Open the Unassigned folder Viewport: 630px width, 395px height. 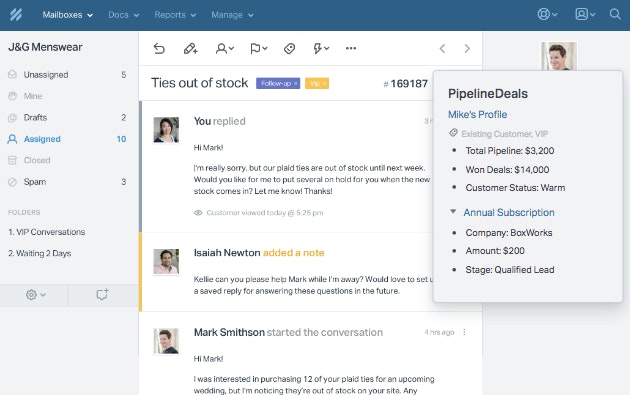point(67,75)
